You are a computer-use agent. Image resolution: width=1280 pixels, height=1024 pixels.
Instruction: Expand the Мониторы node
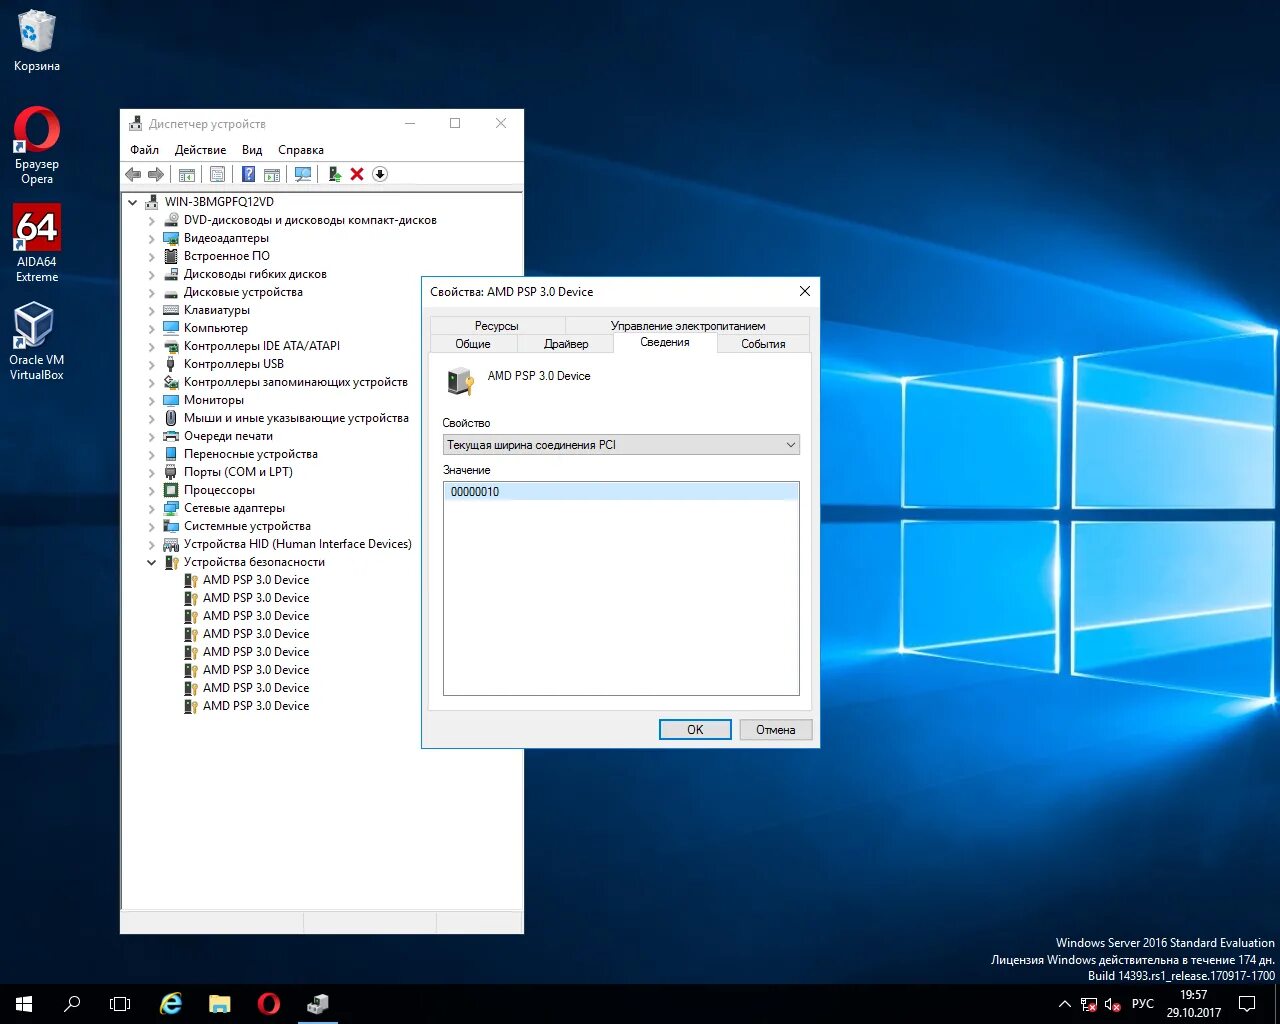tap(152, 400)
